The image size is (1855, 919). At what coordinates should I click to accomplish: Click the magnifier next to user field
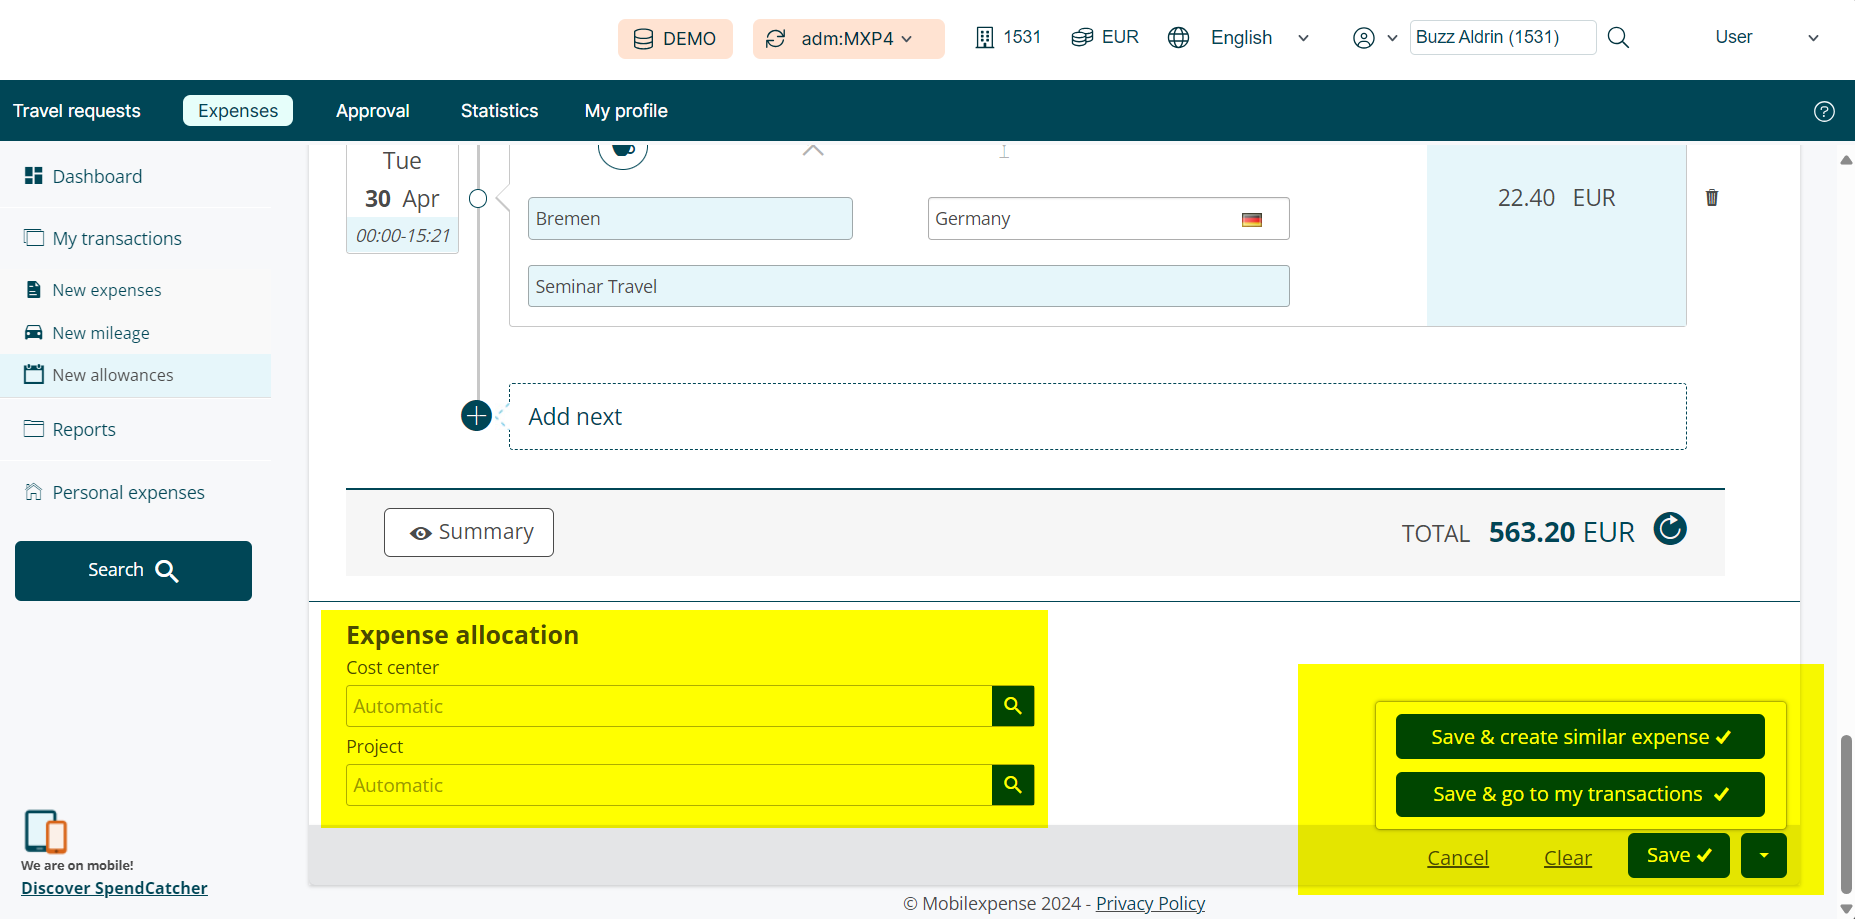[x=1618, y=38]
